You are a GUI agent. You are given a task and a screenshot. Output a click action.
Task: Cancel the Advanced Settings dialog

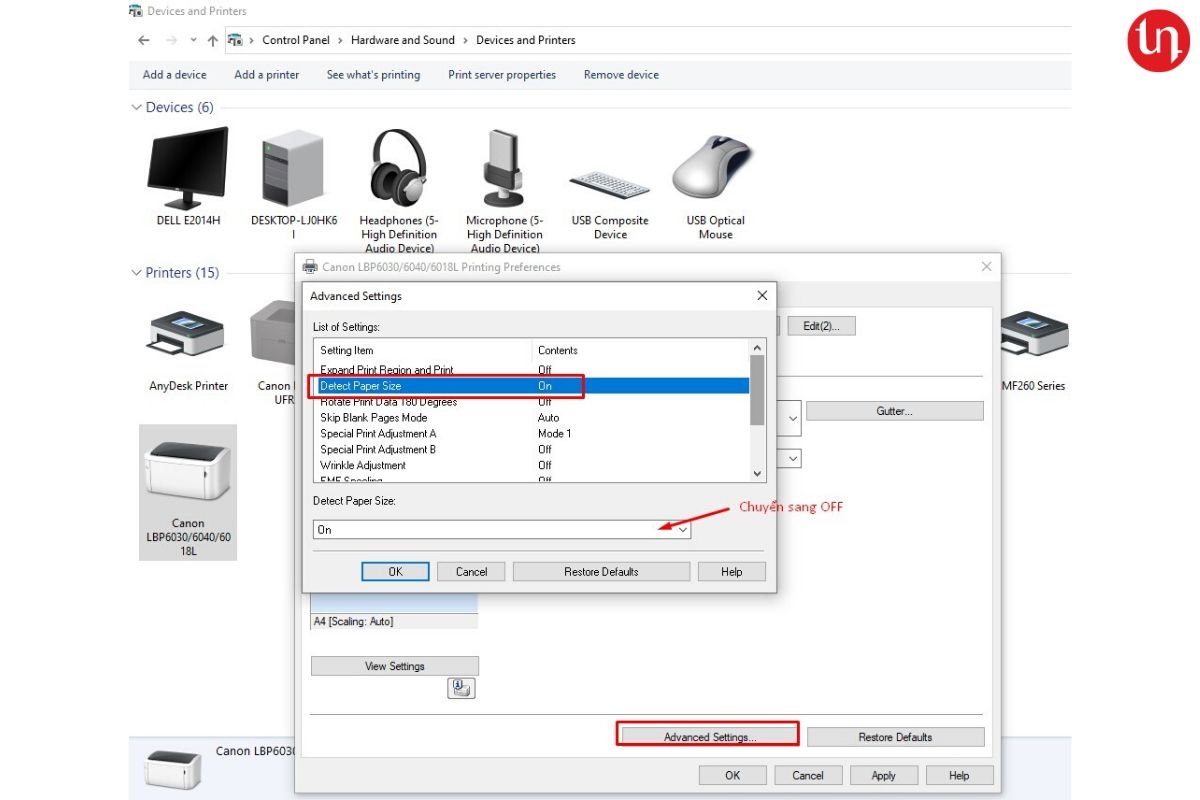tap(471, 572)
